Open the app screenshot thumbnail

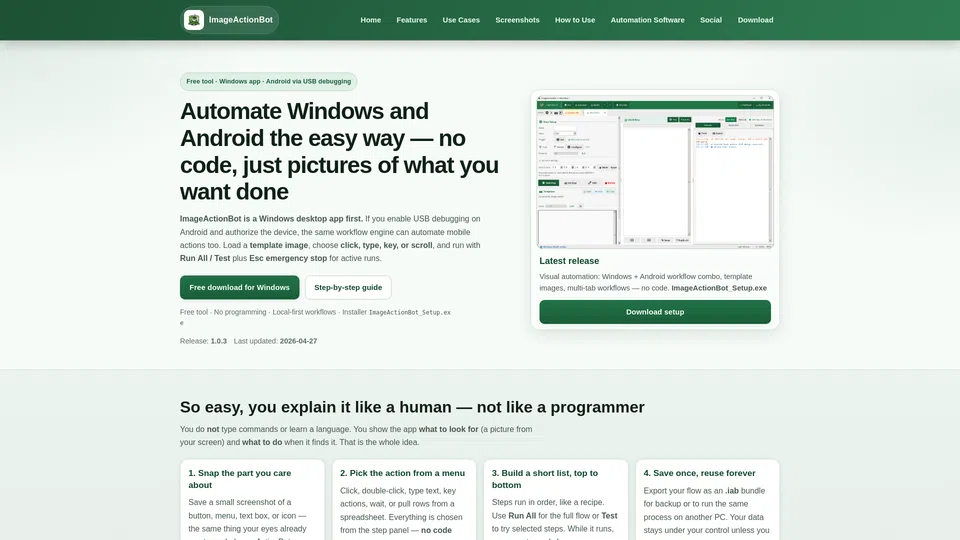654,171
